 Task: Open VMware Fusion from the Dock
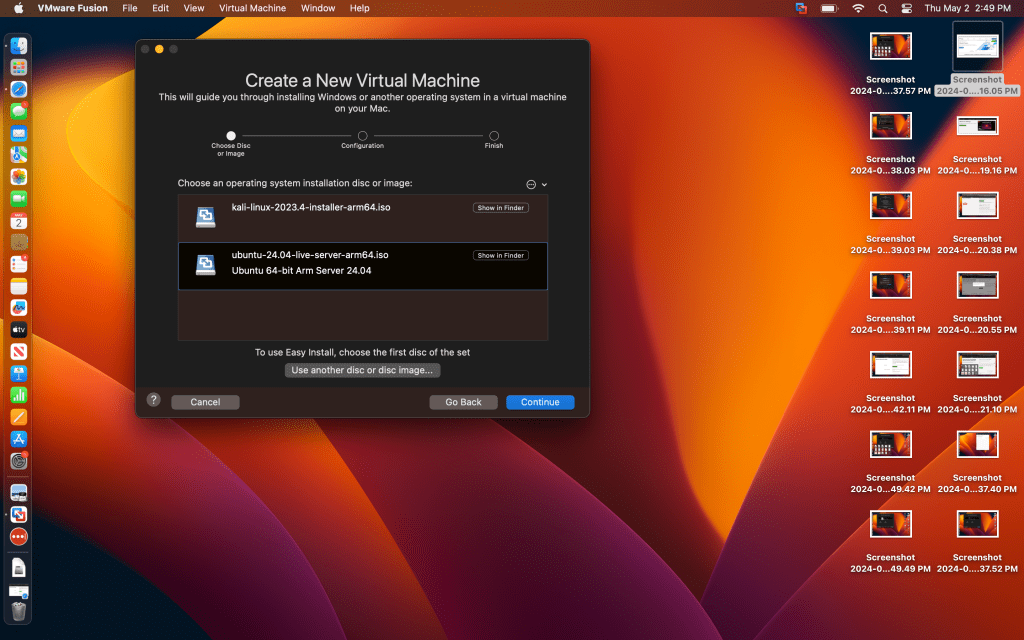tap(19, 515)
